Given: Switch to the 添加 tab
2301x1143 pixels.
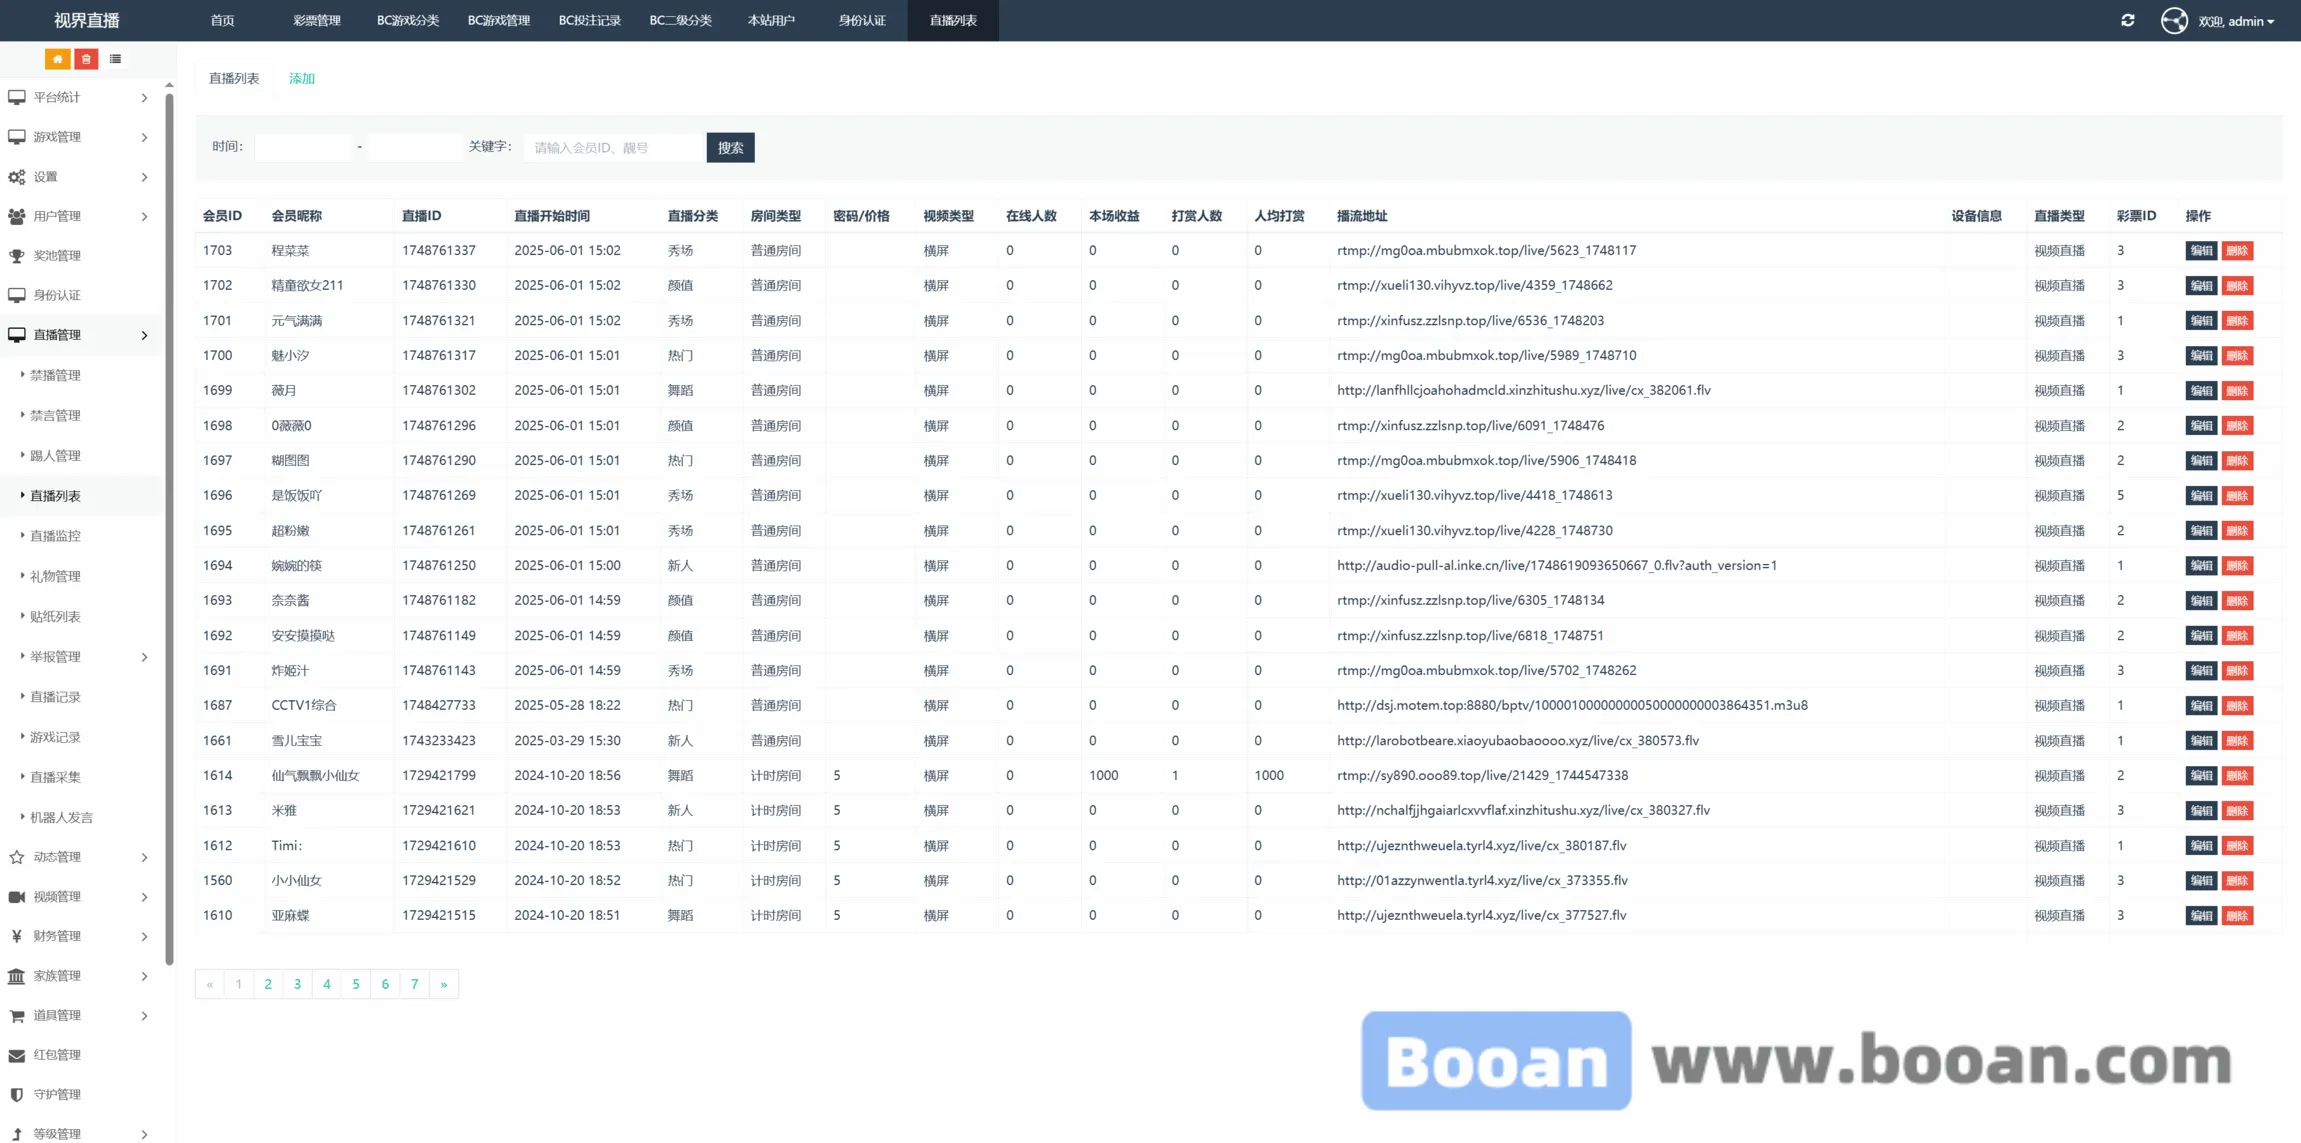Looking at the screenshot, I should pos(301,78).
